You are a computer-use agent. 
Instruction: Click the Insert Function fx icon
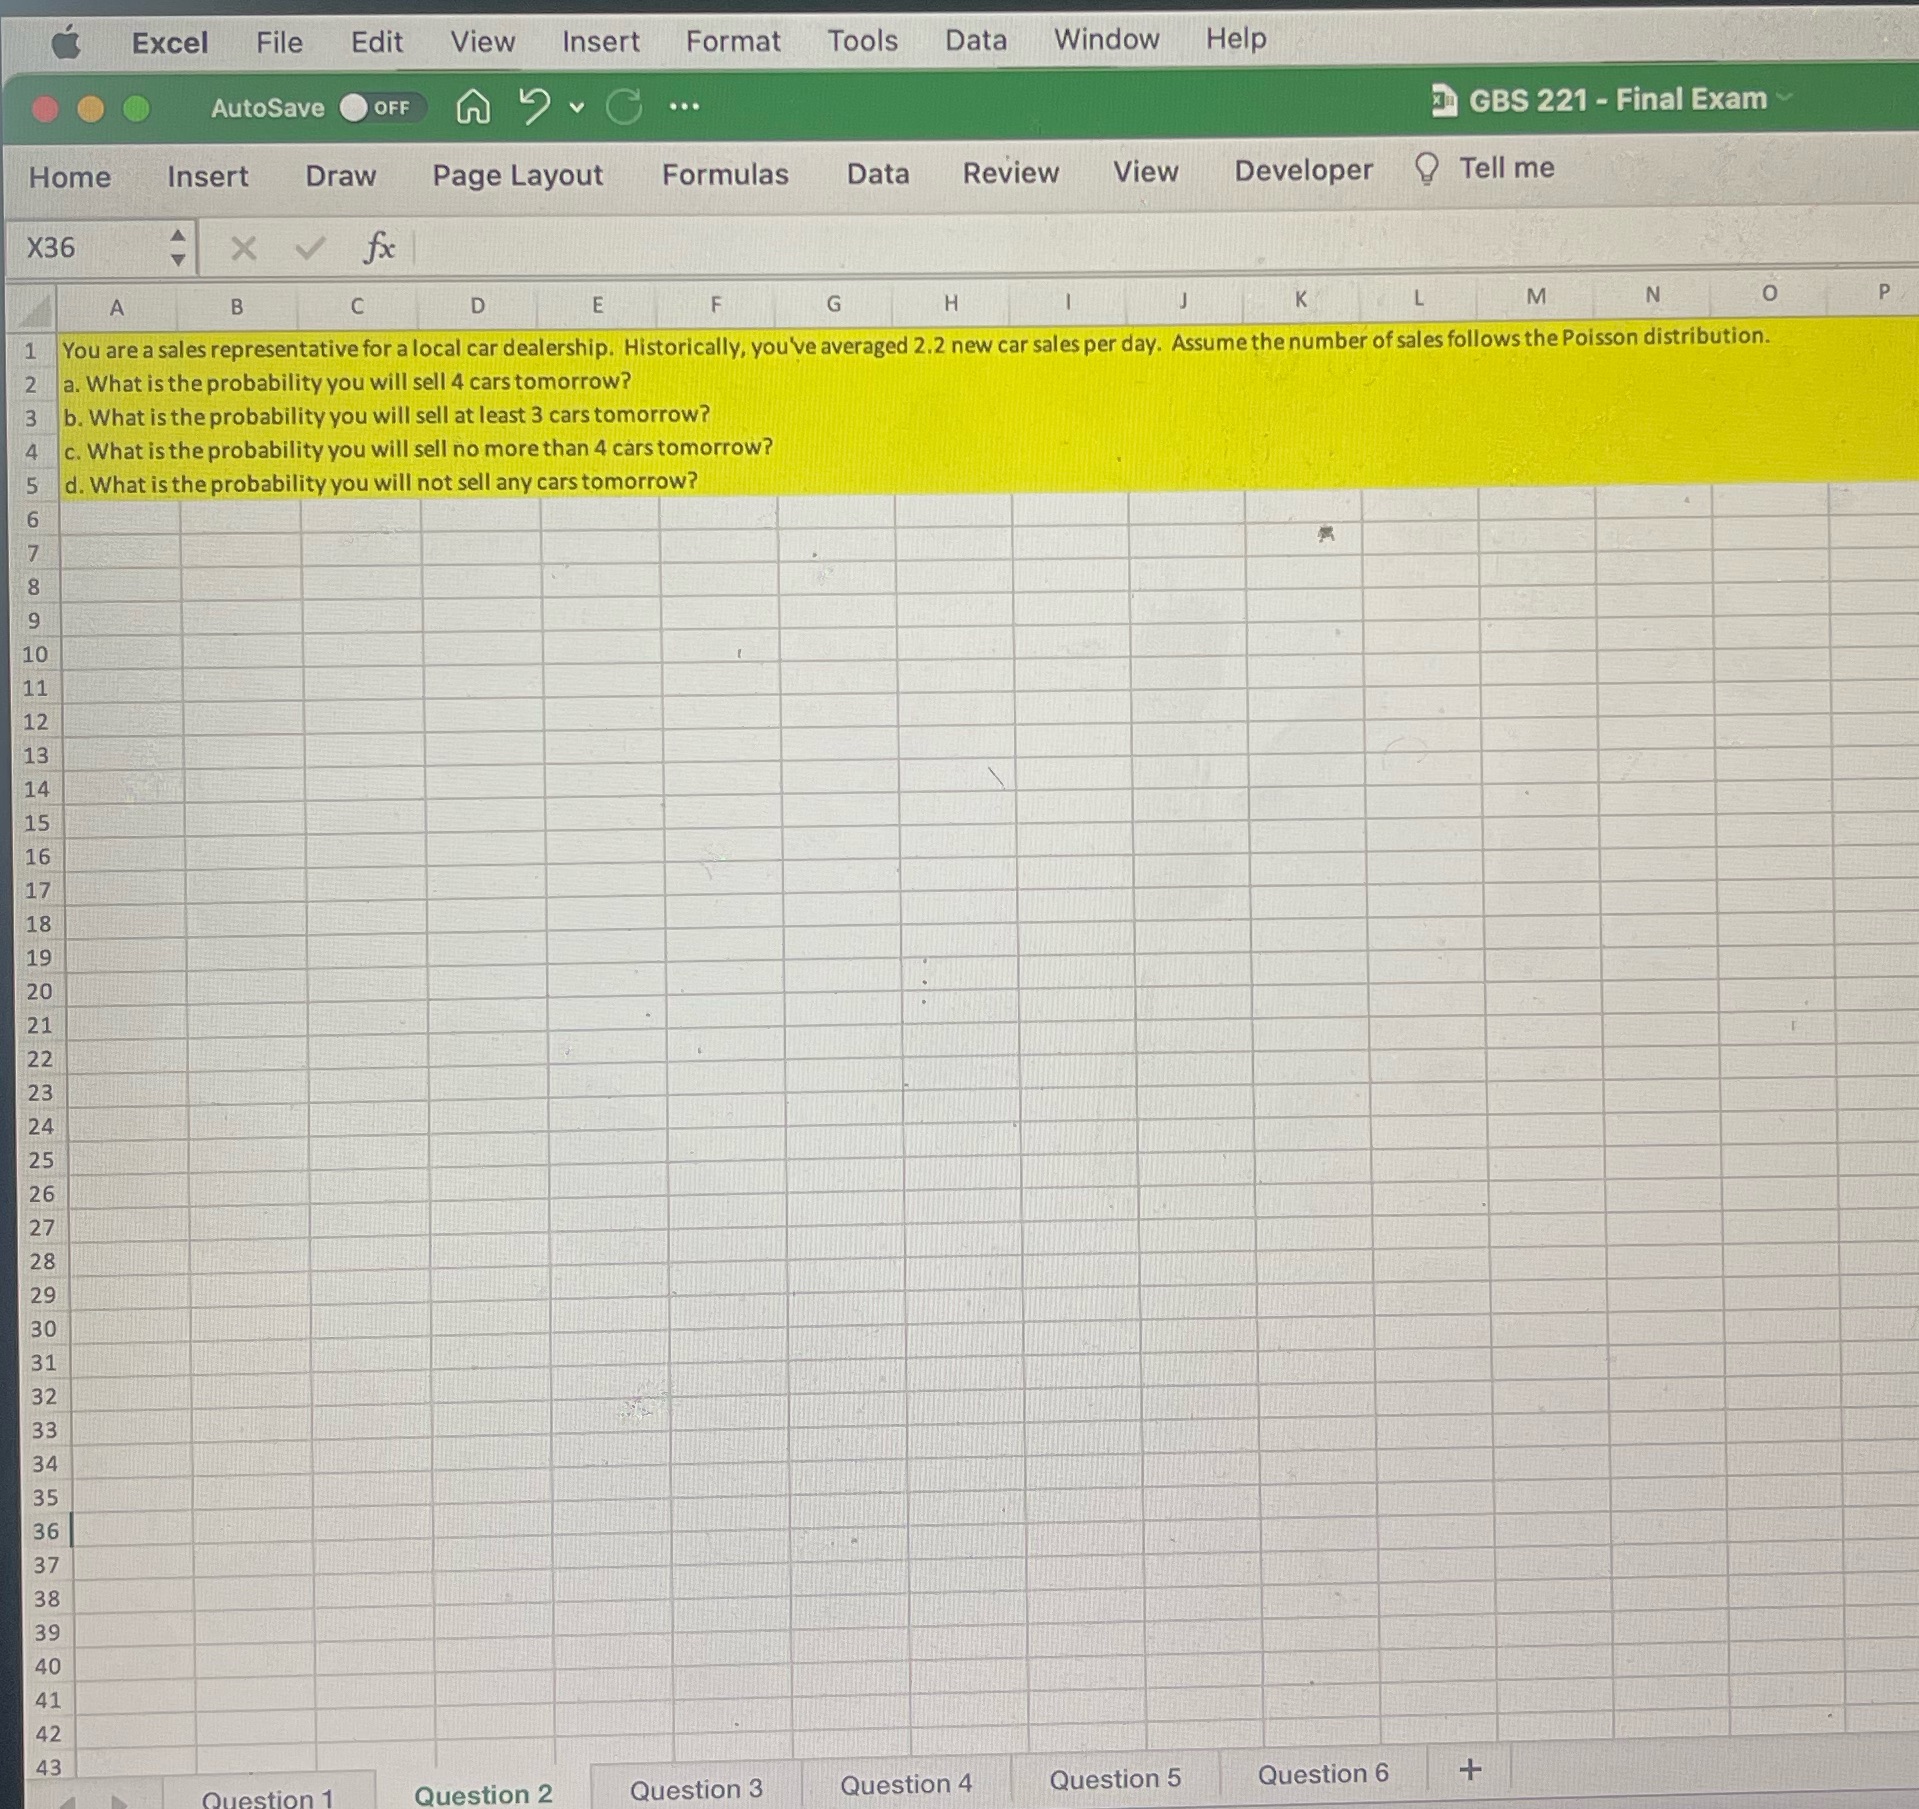coord(378,247)
